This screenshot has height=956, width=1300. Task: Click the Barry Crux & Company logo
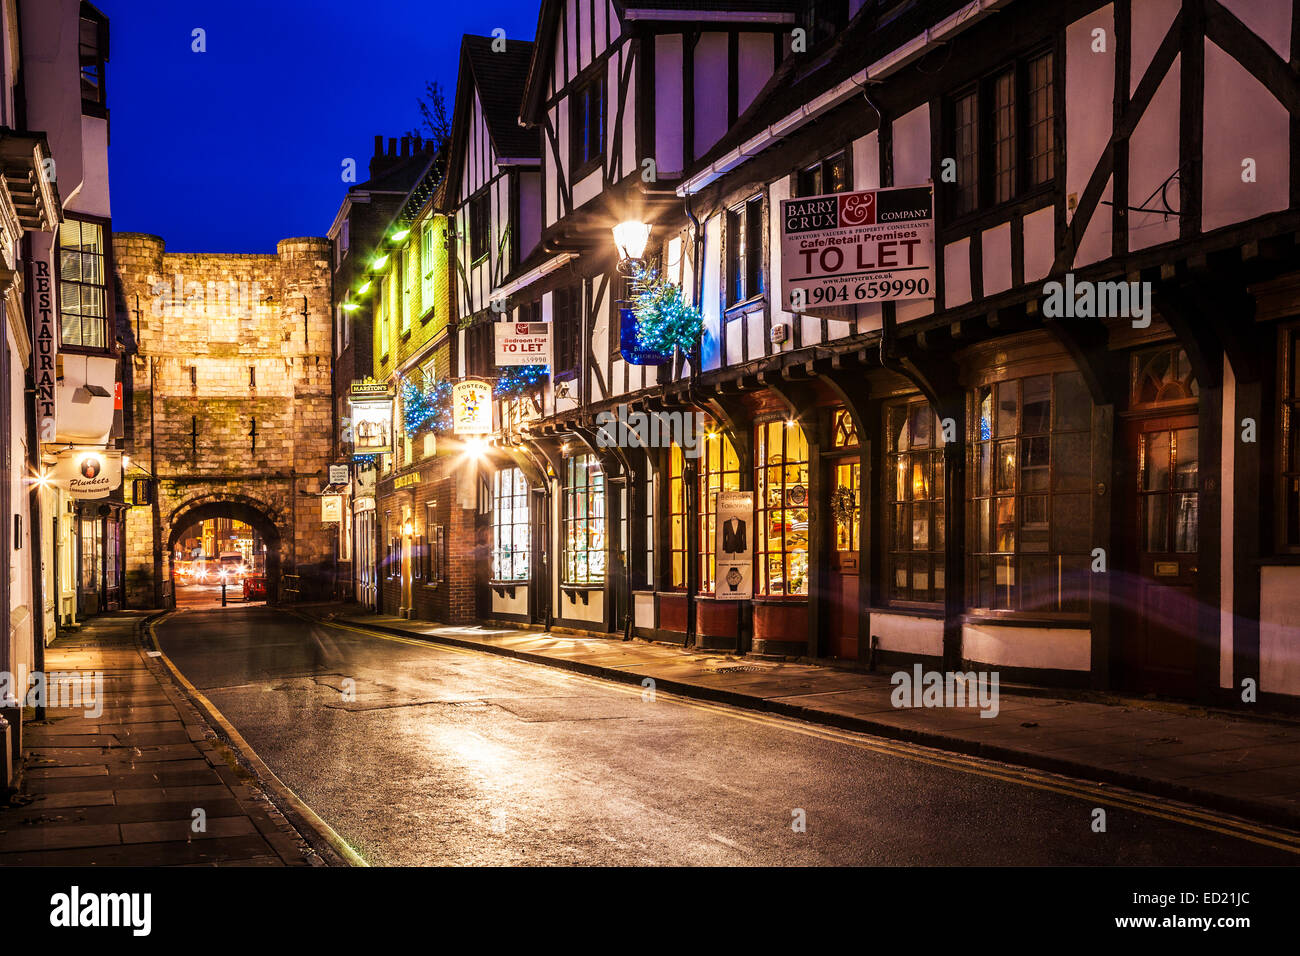(857, 211)
